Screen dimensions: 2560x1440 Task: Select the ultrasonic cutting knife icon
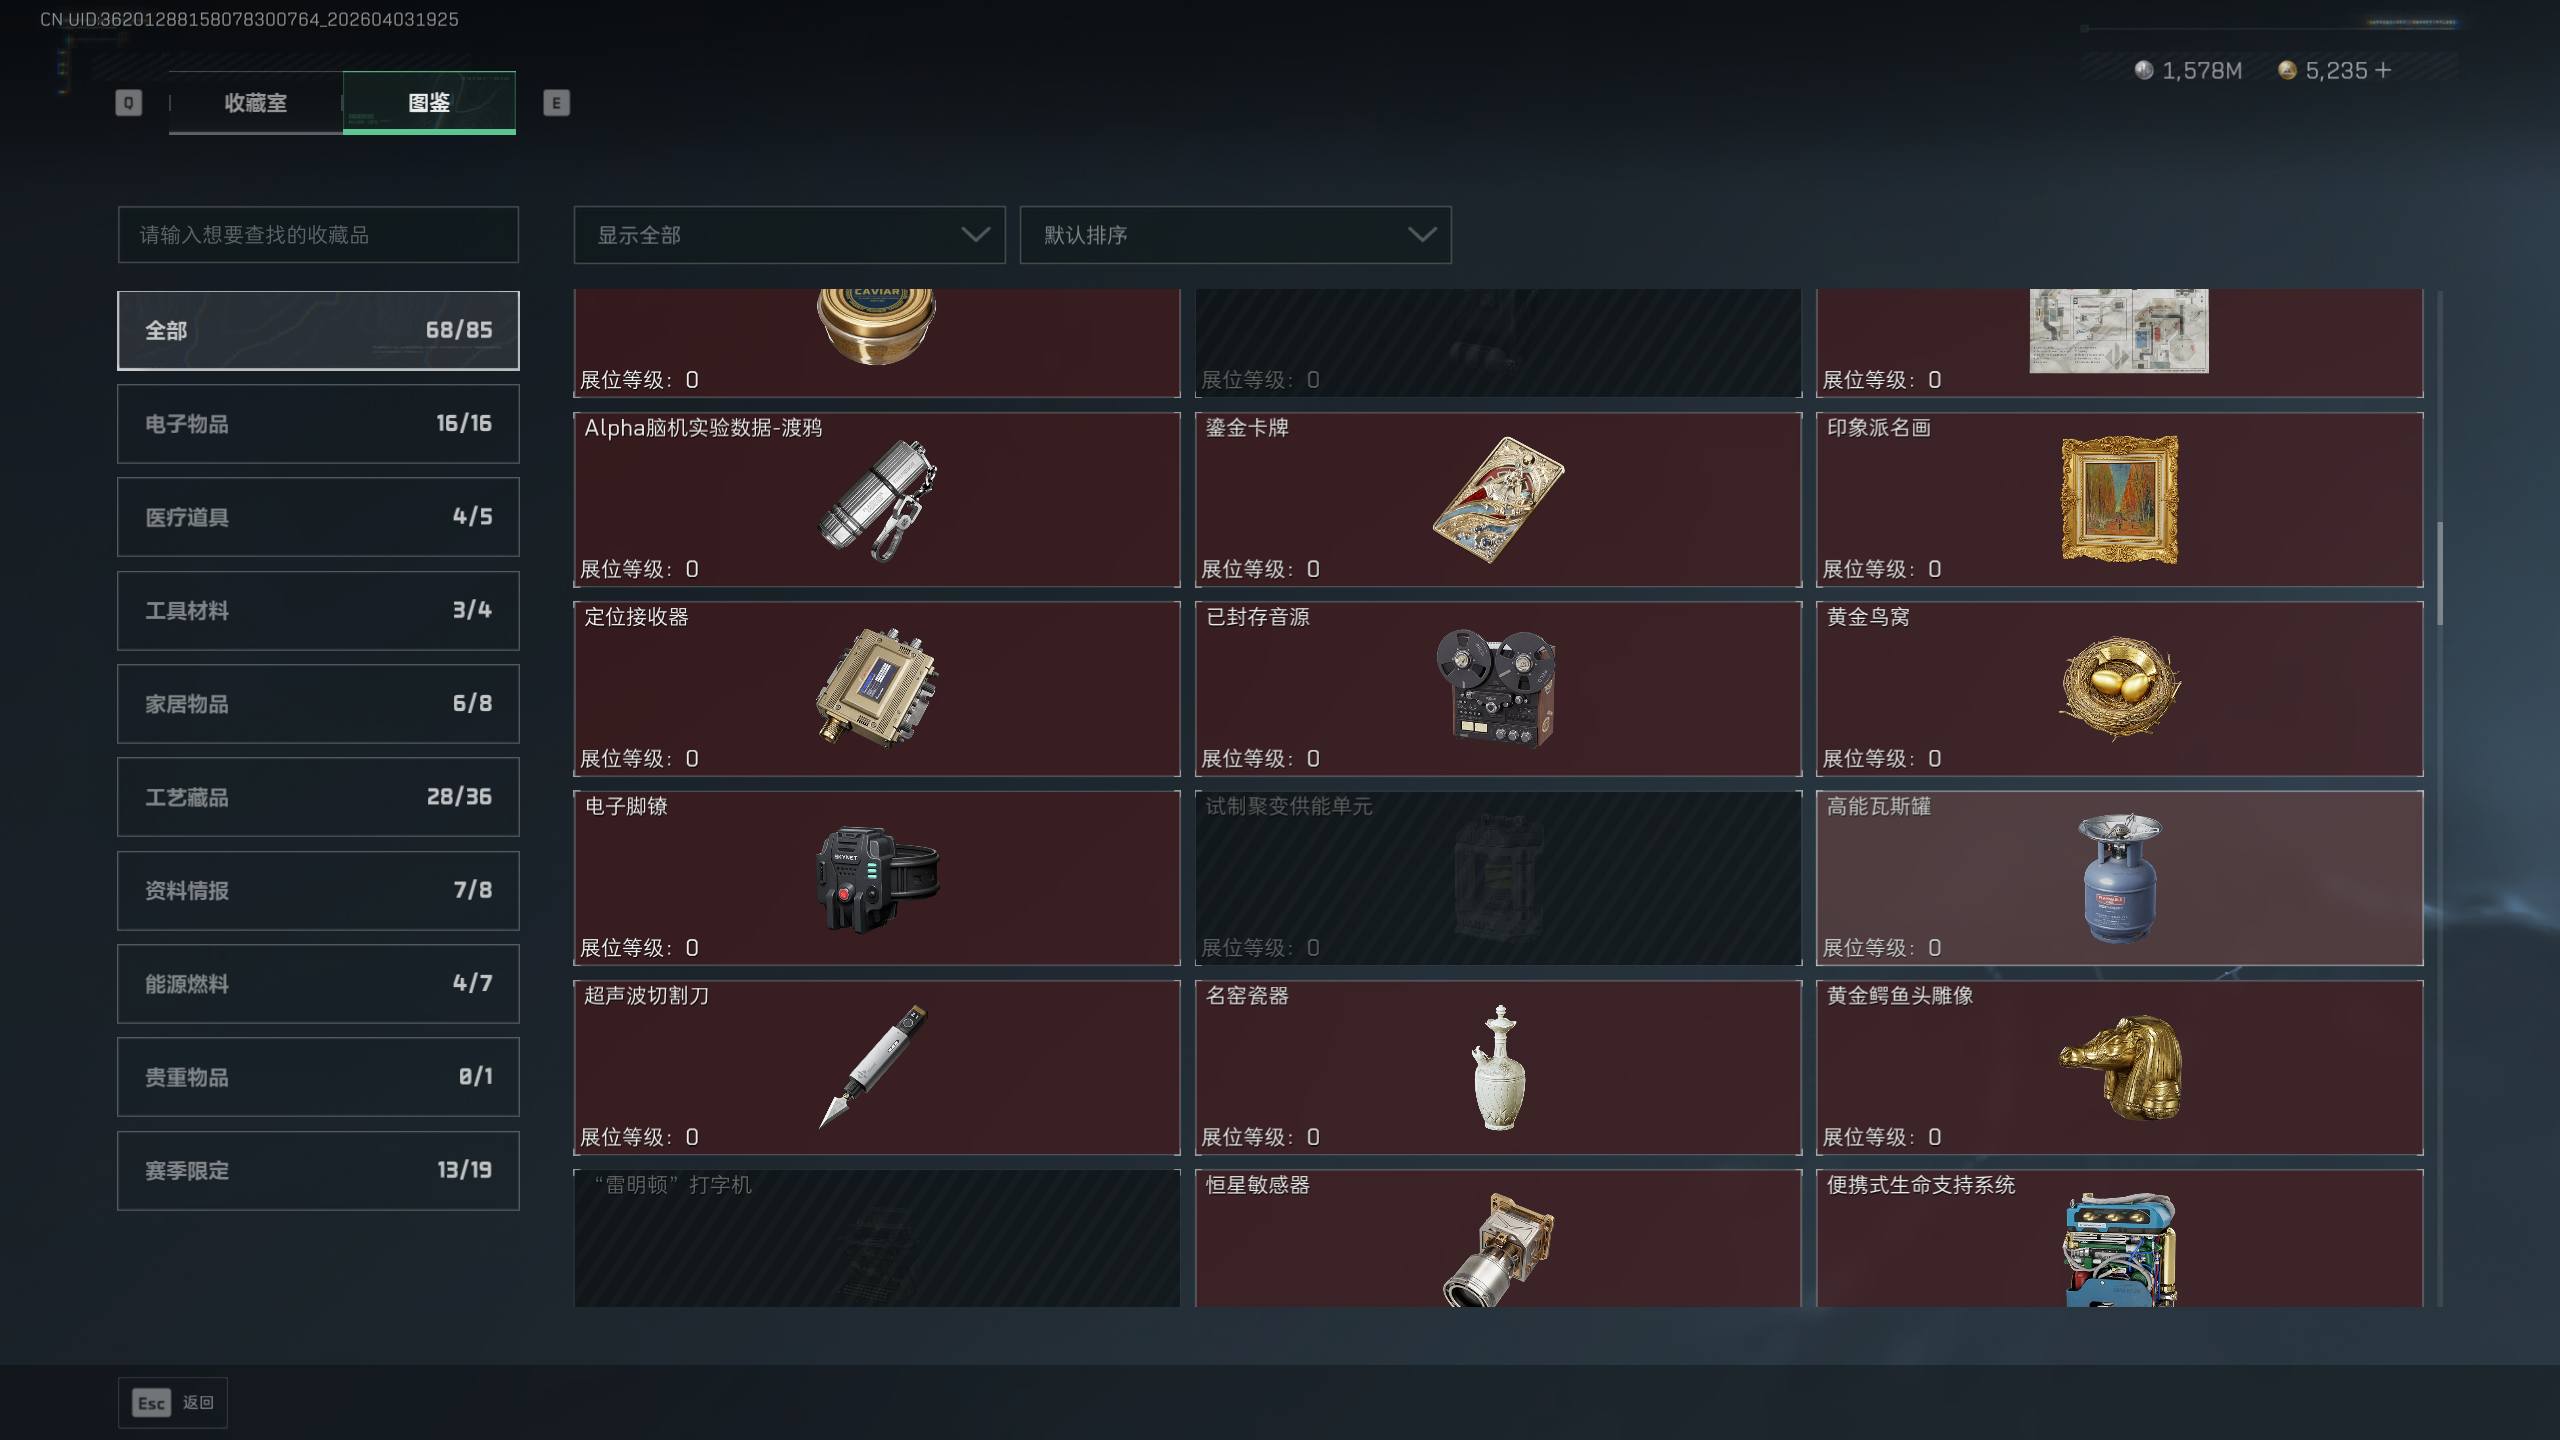pyautogui.click(x=874, y=1067)
